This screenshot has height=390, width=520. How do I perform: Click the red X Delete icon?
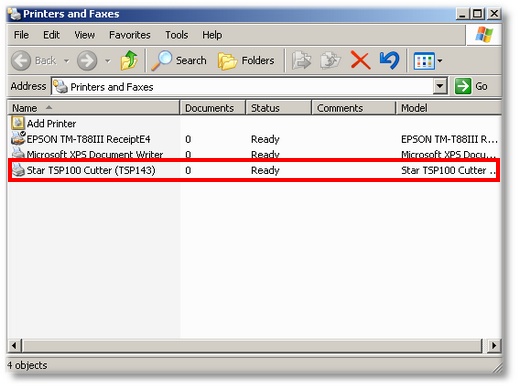point(360,61)
